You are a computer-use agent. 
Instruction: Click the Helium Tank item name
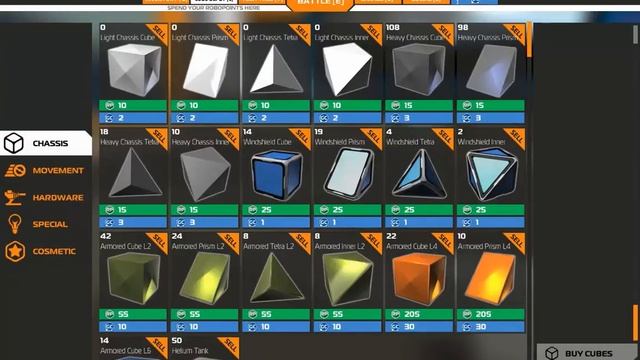[x=190, y=351]
